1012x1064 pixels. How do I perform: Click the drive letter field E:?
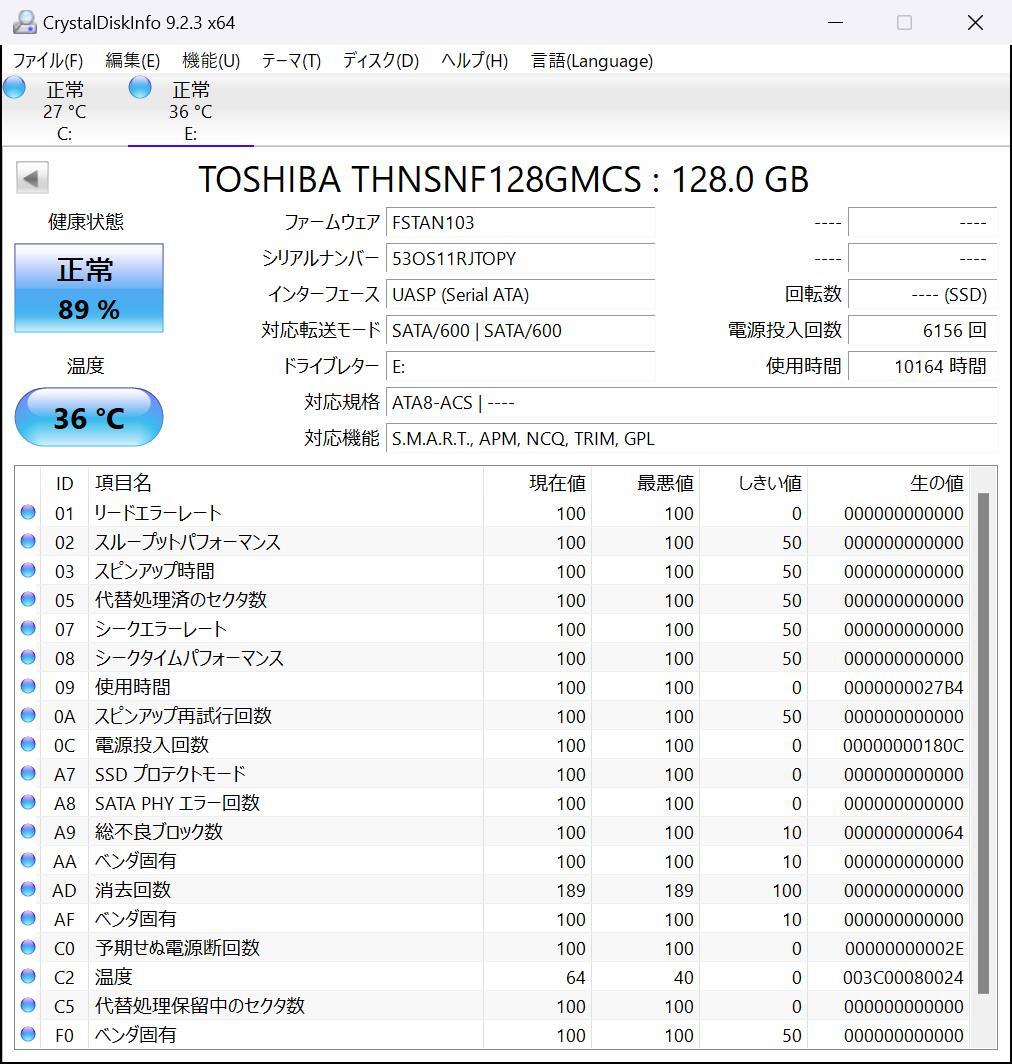[x=520, y=366]
